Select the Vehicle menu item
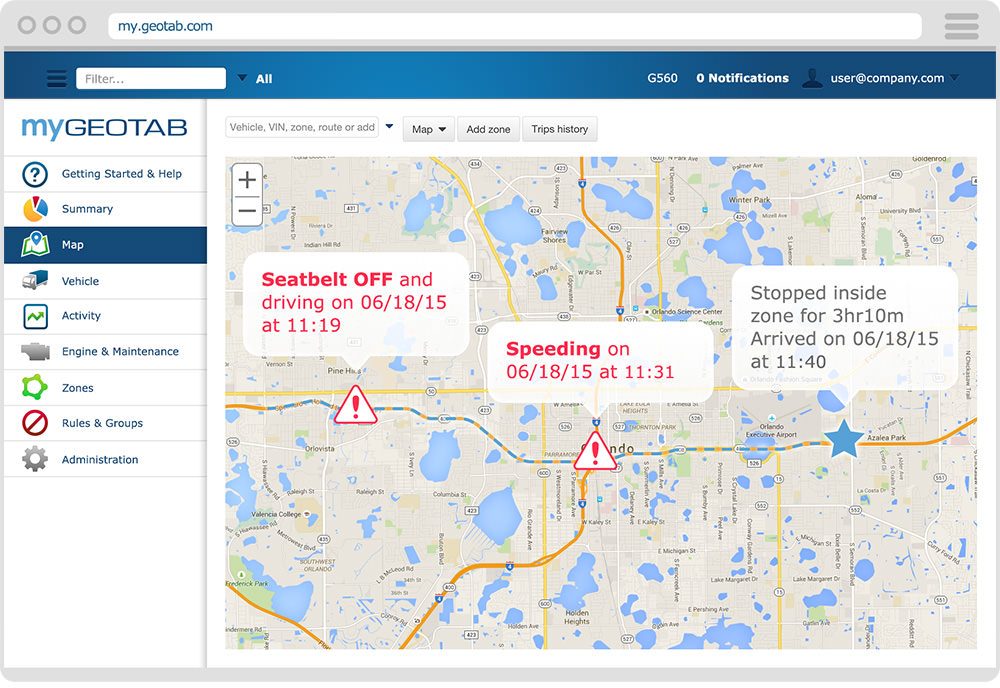The width and height of the screenshot is (1000, 688). pos(105,281)
